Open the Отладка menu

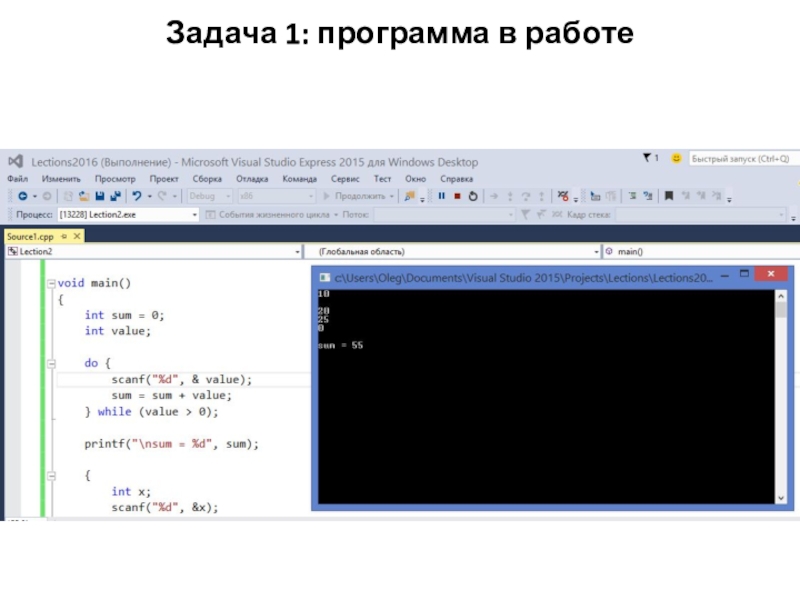tap(251, 178)
